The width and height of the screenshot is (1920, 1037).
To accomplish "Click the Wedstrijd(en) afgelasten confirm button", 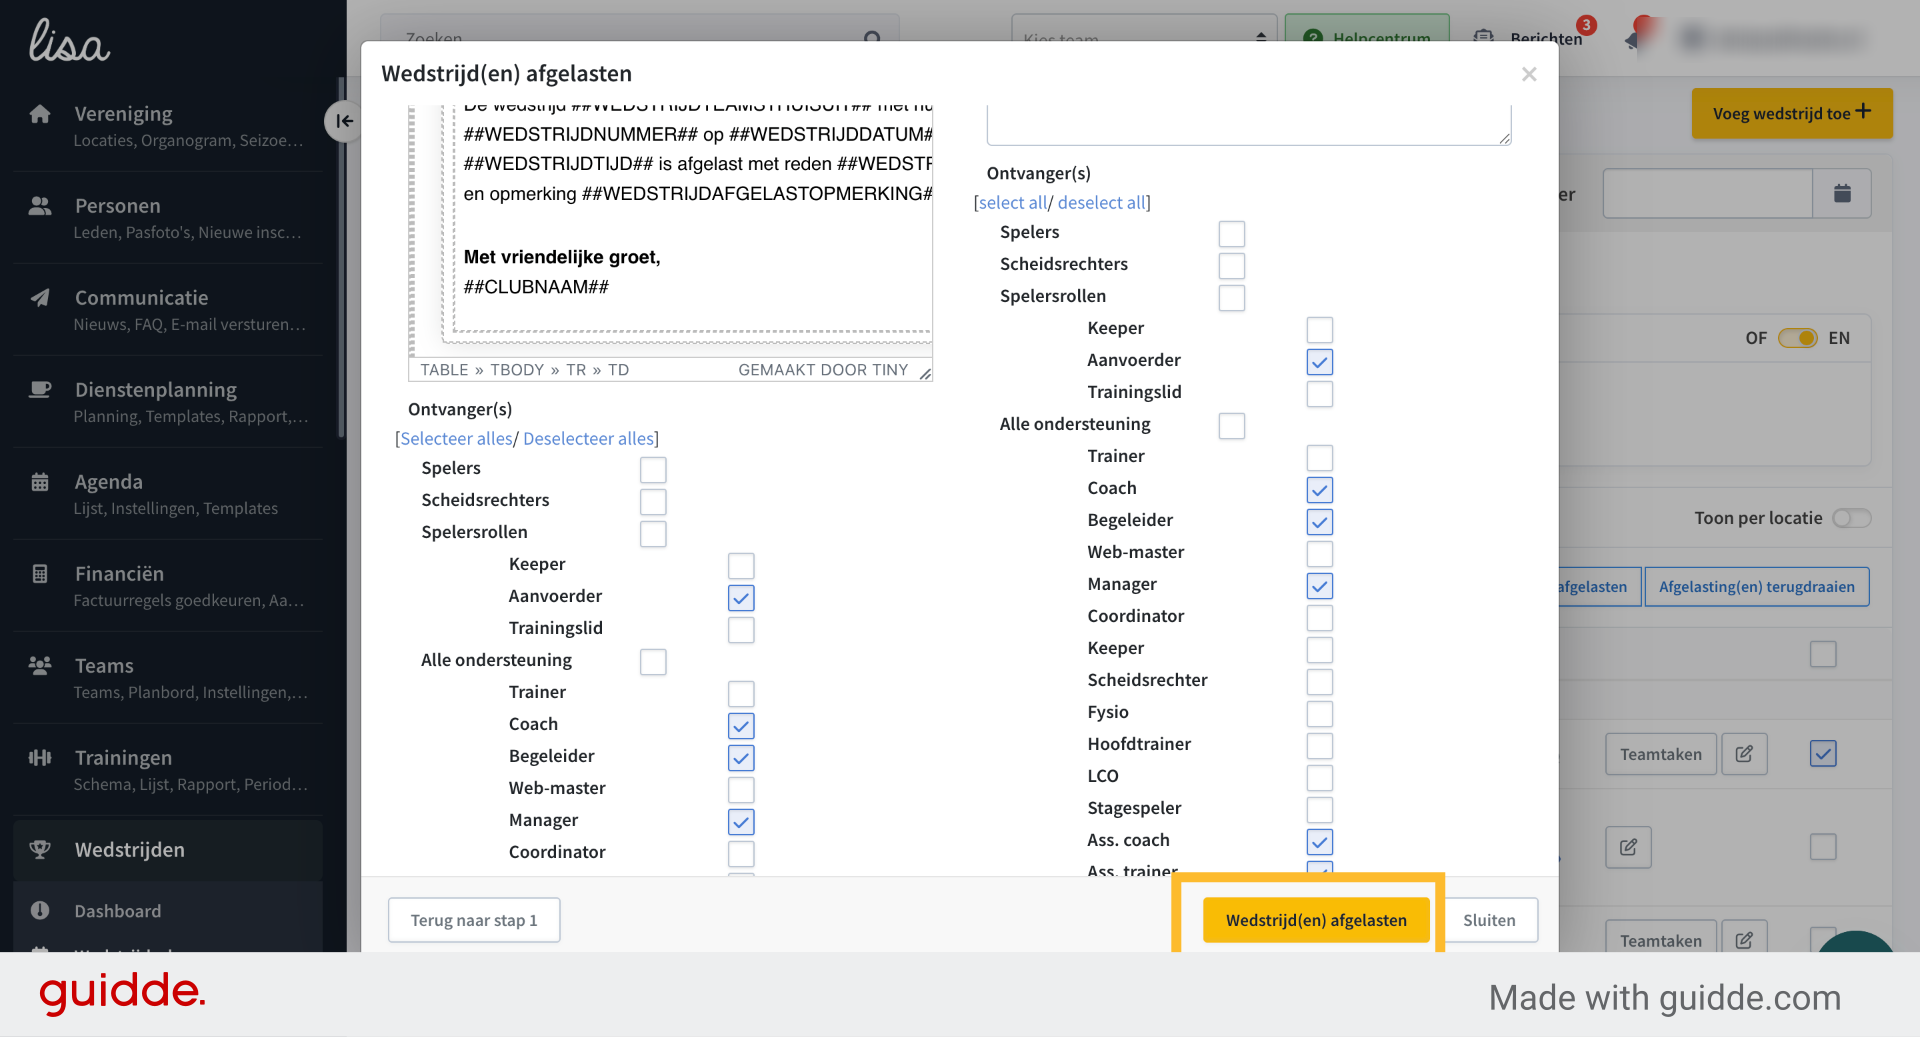I will click(x=1316, y=920).
